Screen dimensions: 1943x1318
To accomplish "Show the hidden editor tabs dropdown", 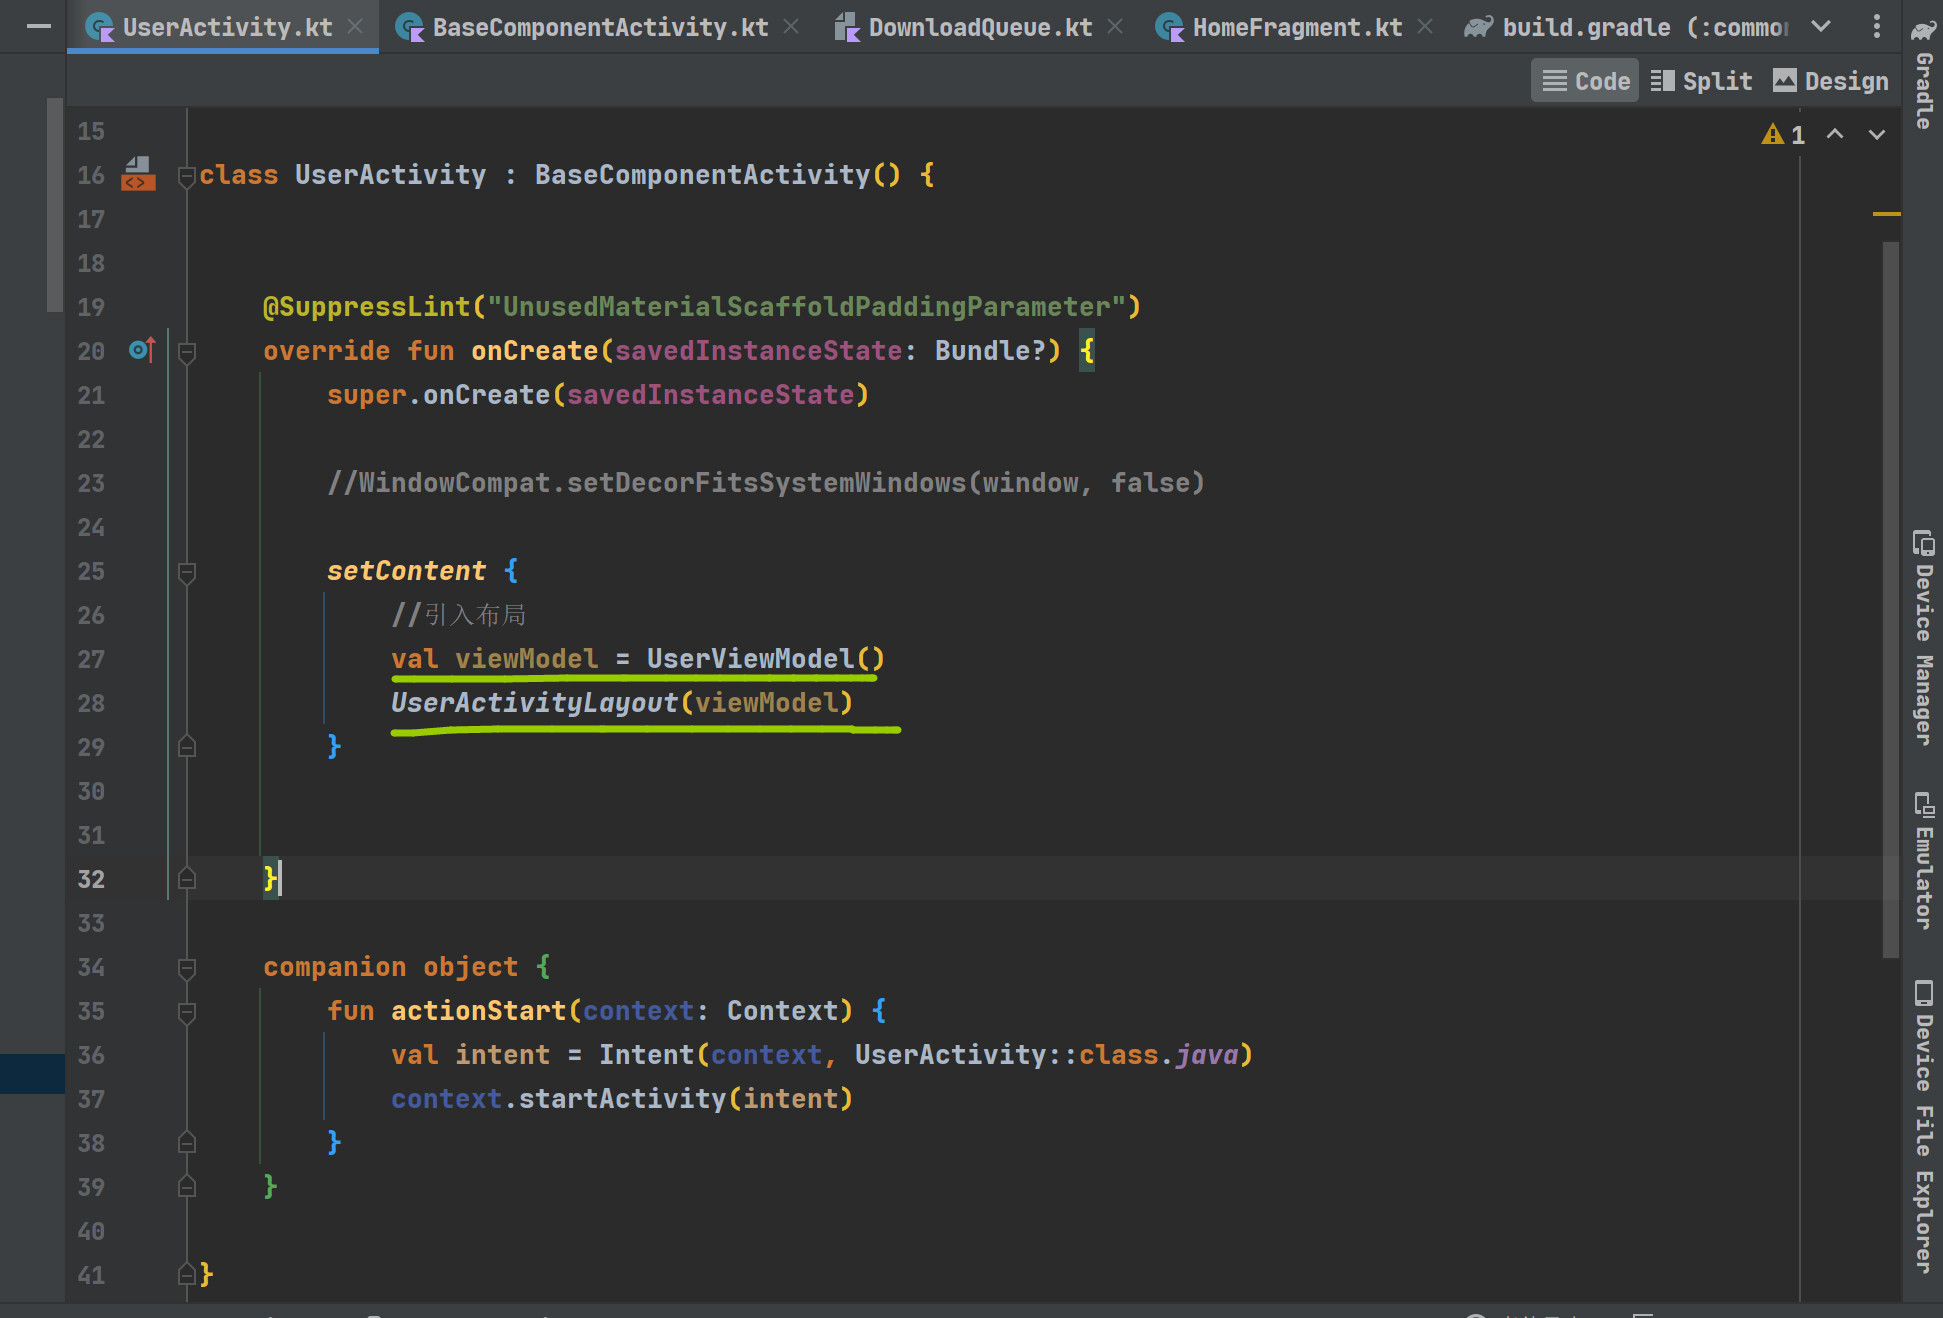I will coord(1822,27).
